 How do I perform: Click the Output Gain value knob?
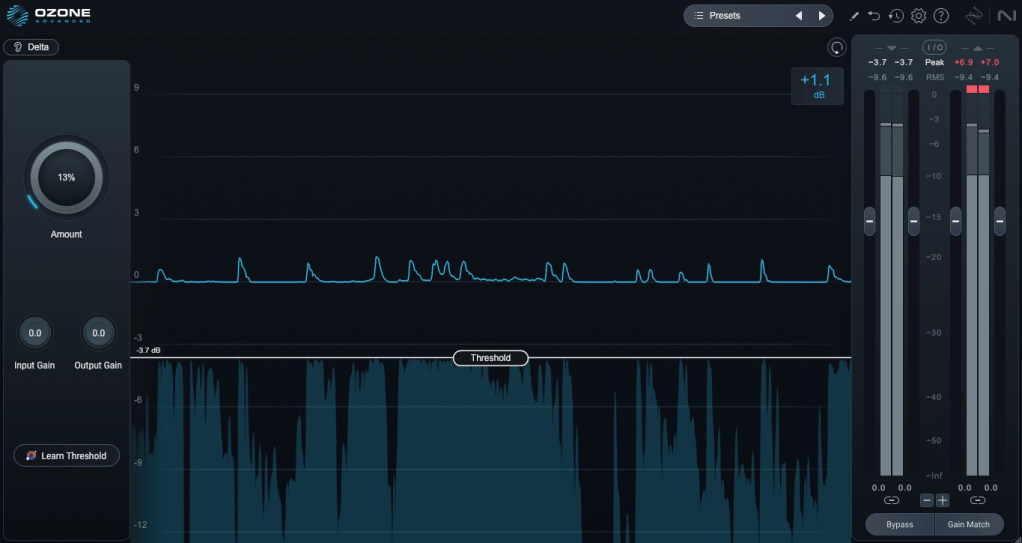(x=98, y=333)
